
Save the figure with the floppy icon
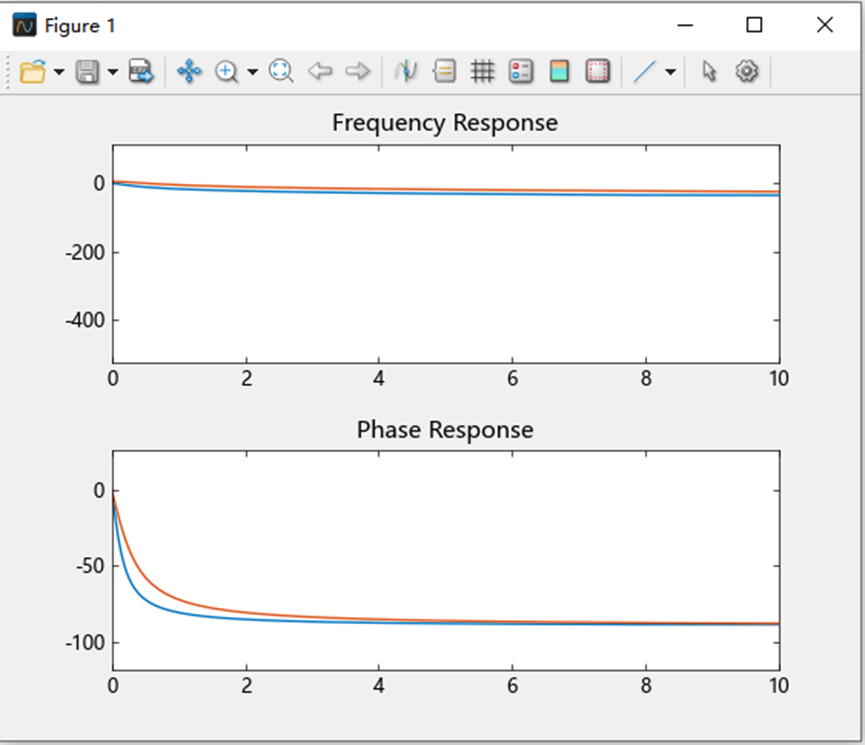pos(87,72)
